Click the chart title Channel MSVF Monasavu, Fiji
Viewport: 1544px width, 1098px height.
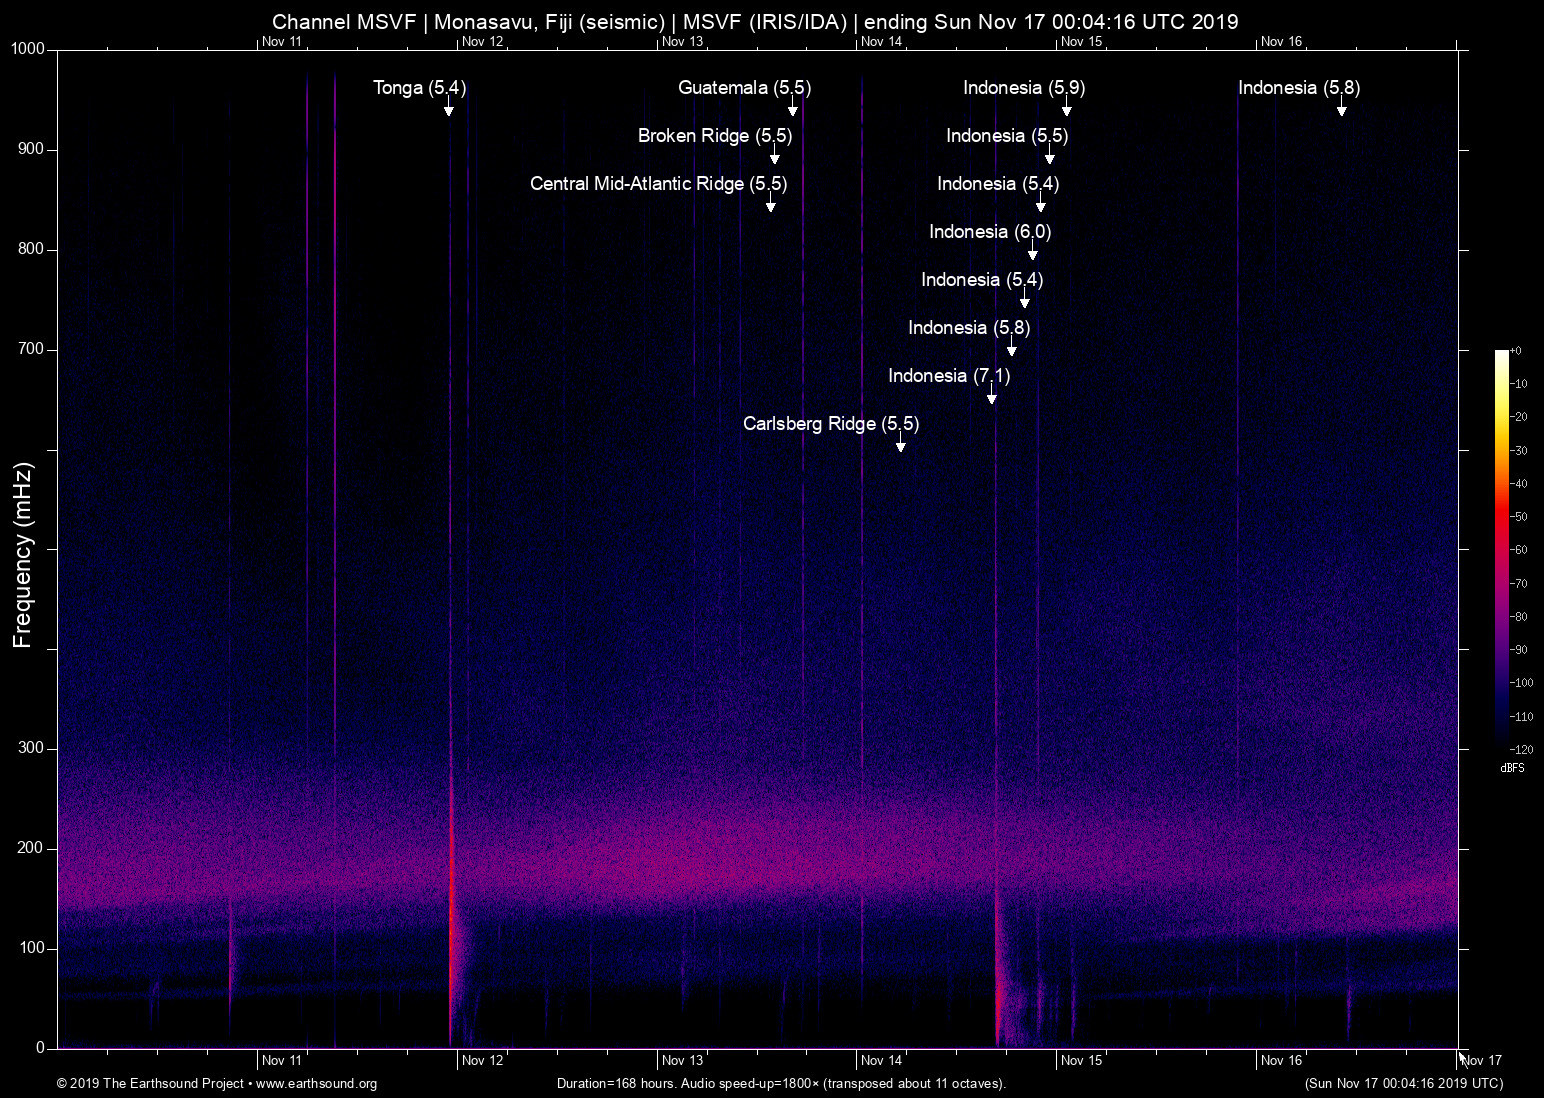click(x=755, y=22)
